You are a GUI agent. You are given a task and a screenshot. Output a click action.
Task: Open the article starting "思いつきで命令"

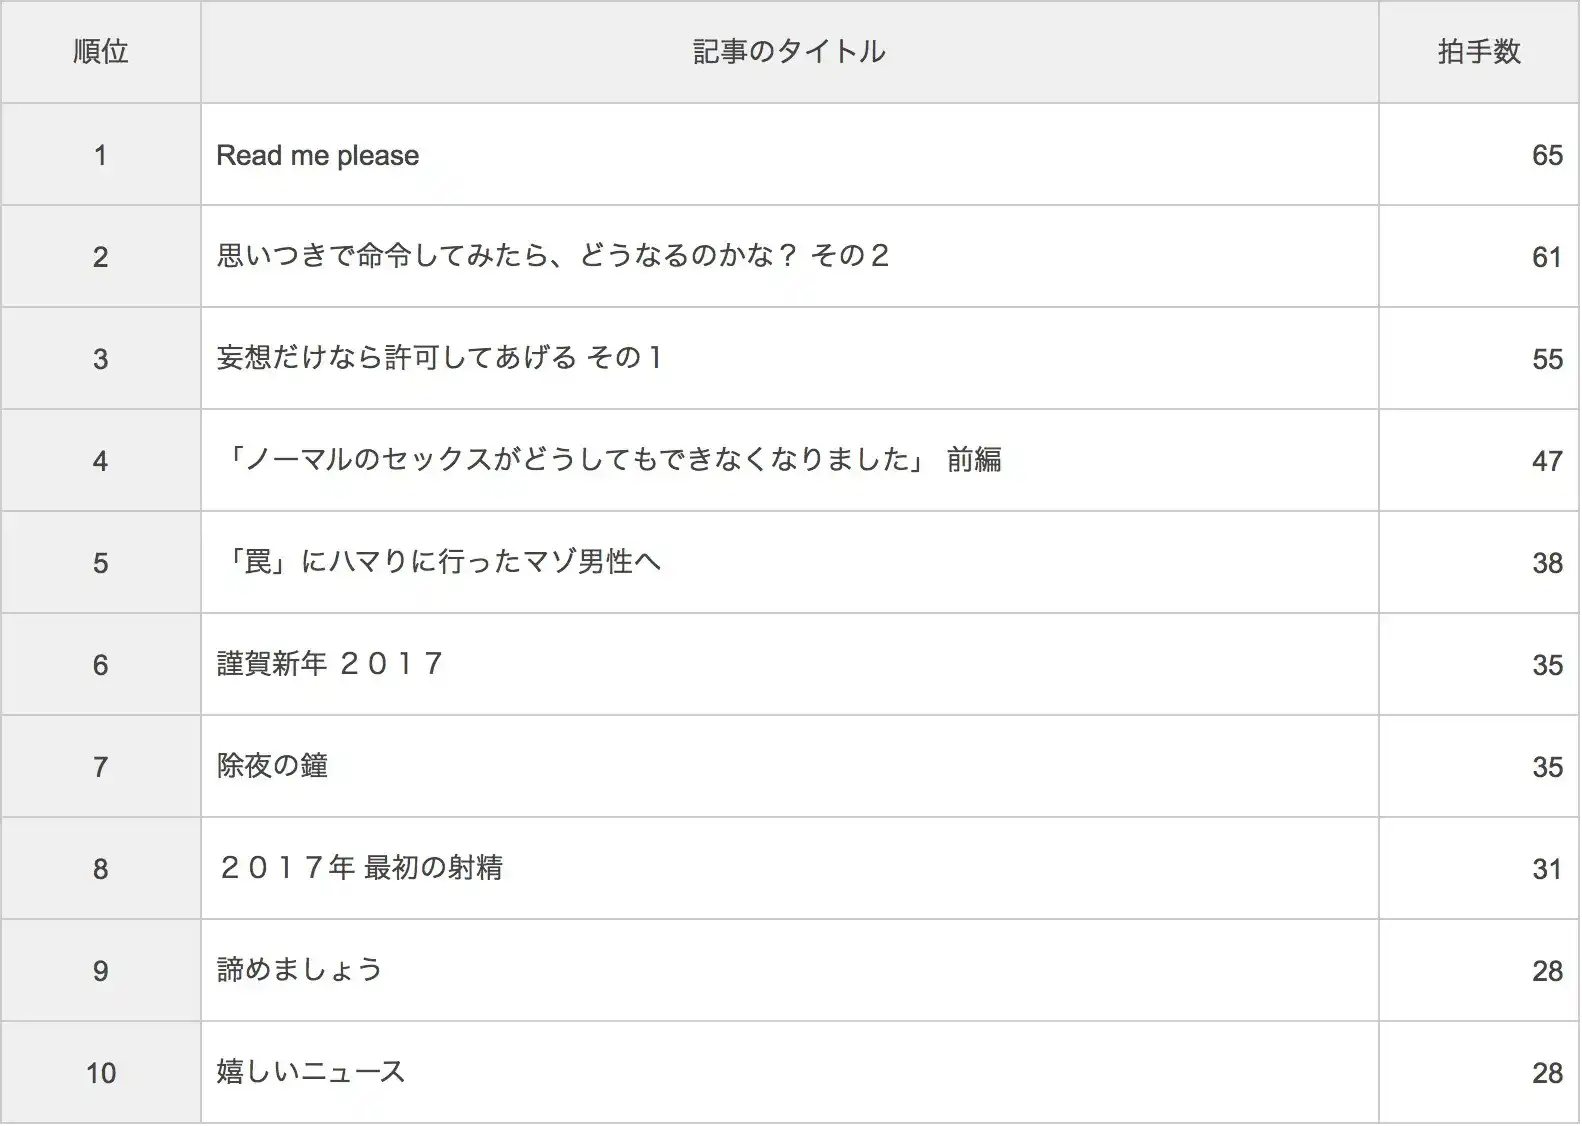(552, 257)
